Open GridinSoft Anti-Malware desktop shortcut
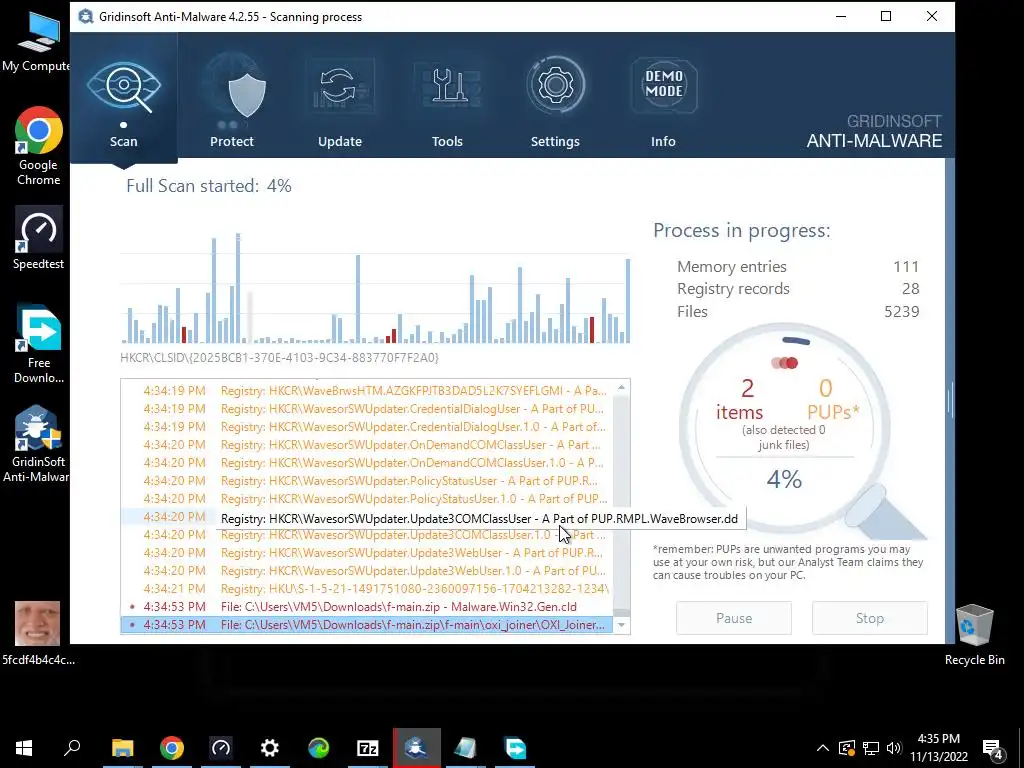 point(37,444)
